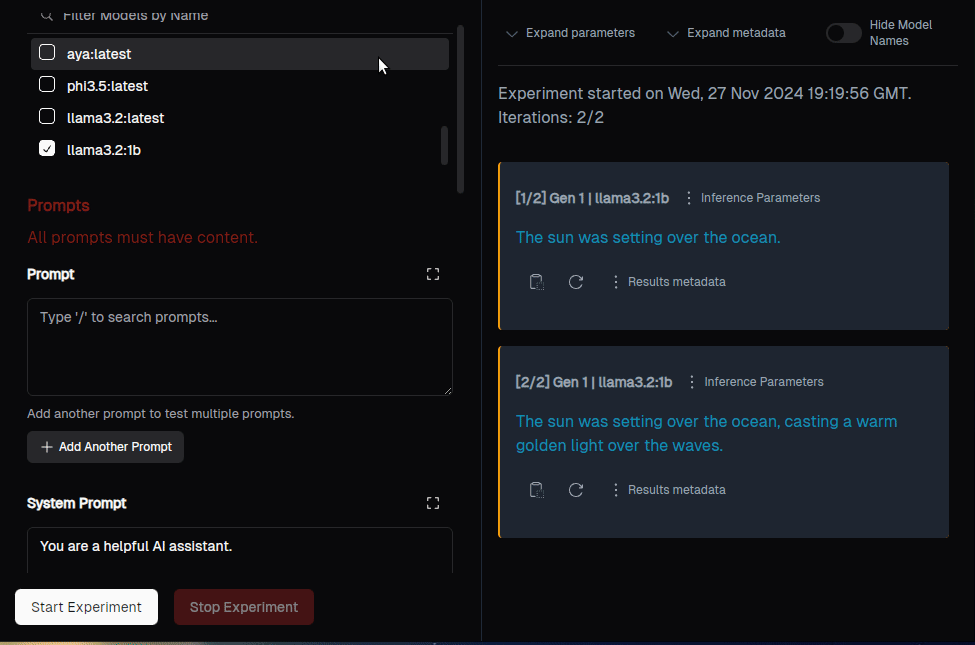
Task: Click the '[2/2] Gen 1 | llama3.2:1b' heading
Action: (594, 382)
